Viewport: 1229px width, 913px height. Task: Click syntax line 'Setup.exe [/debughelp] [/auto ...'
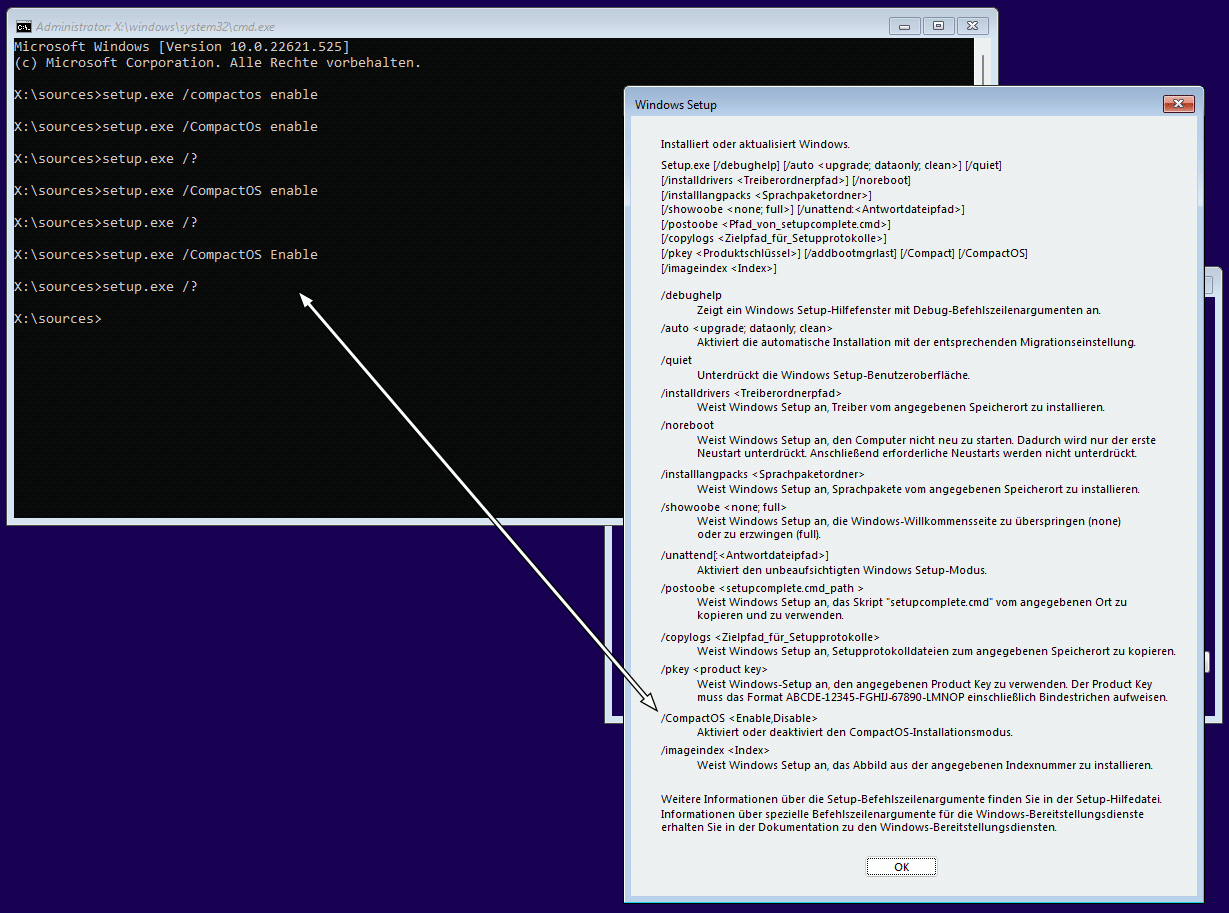tap(831, 165)
